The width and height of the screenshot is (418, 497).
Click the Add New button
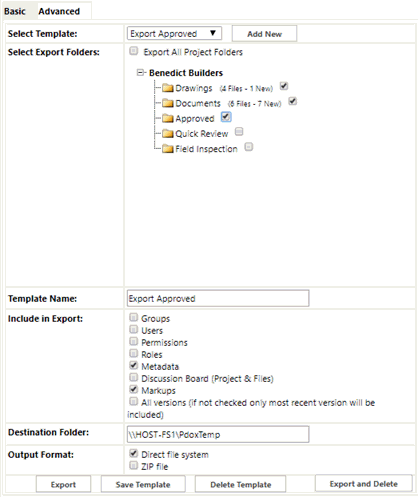264,34
